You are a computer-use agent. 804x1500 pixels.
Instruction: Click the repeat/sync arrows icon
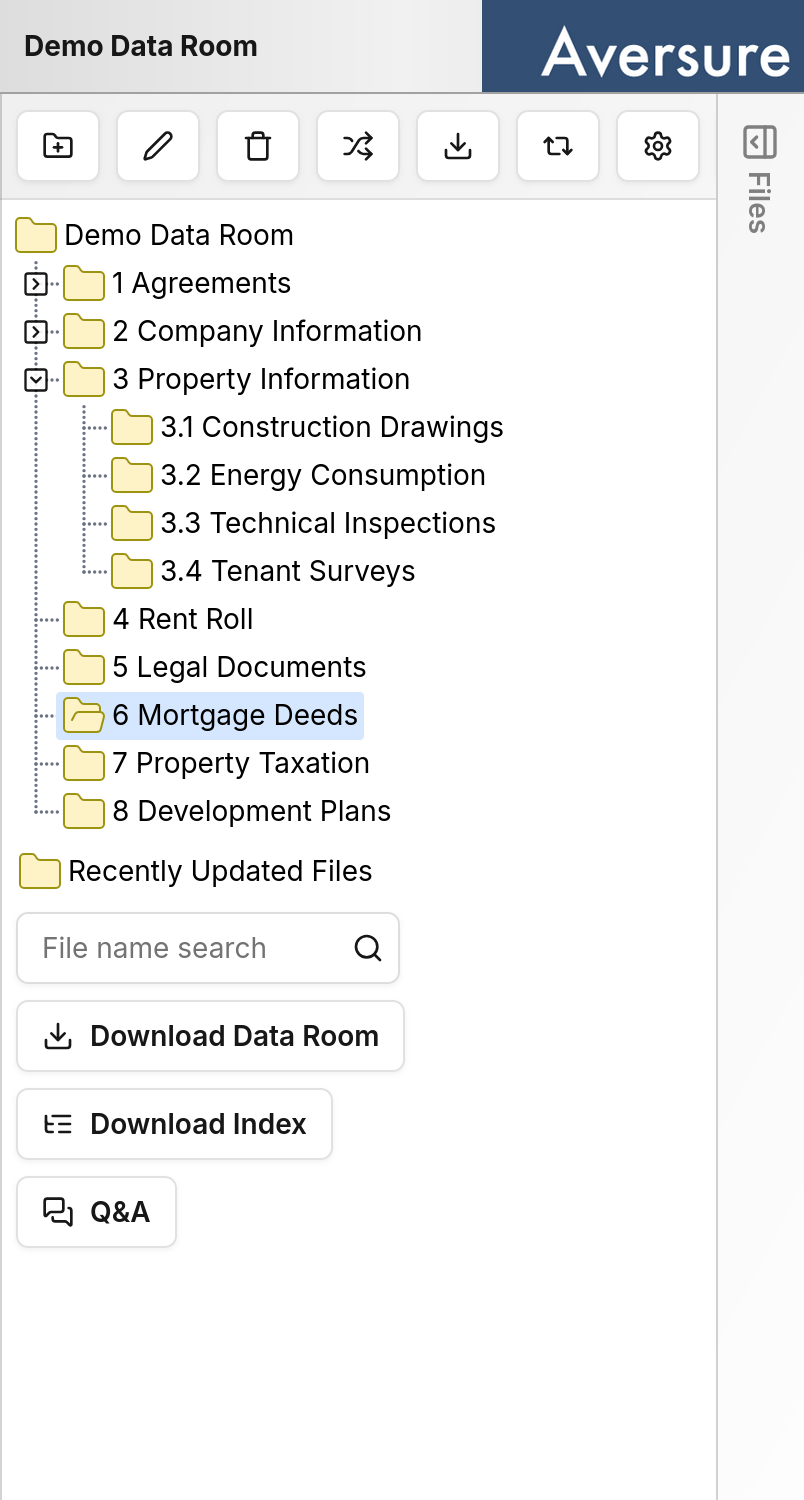[558, 146]
